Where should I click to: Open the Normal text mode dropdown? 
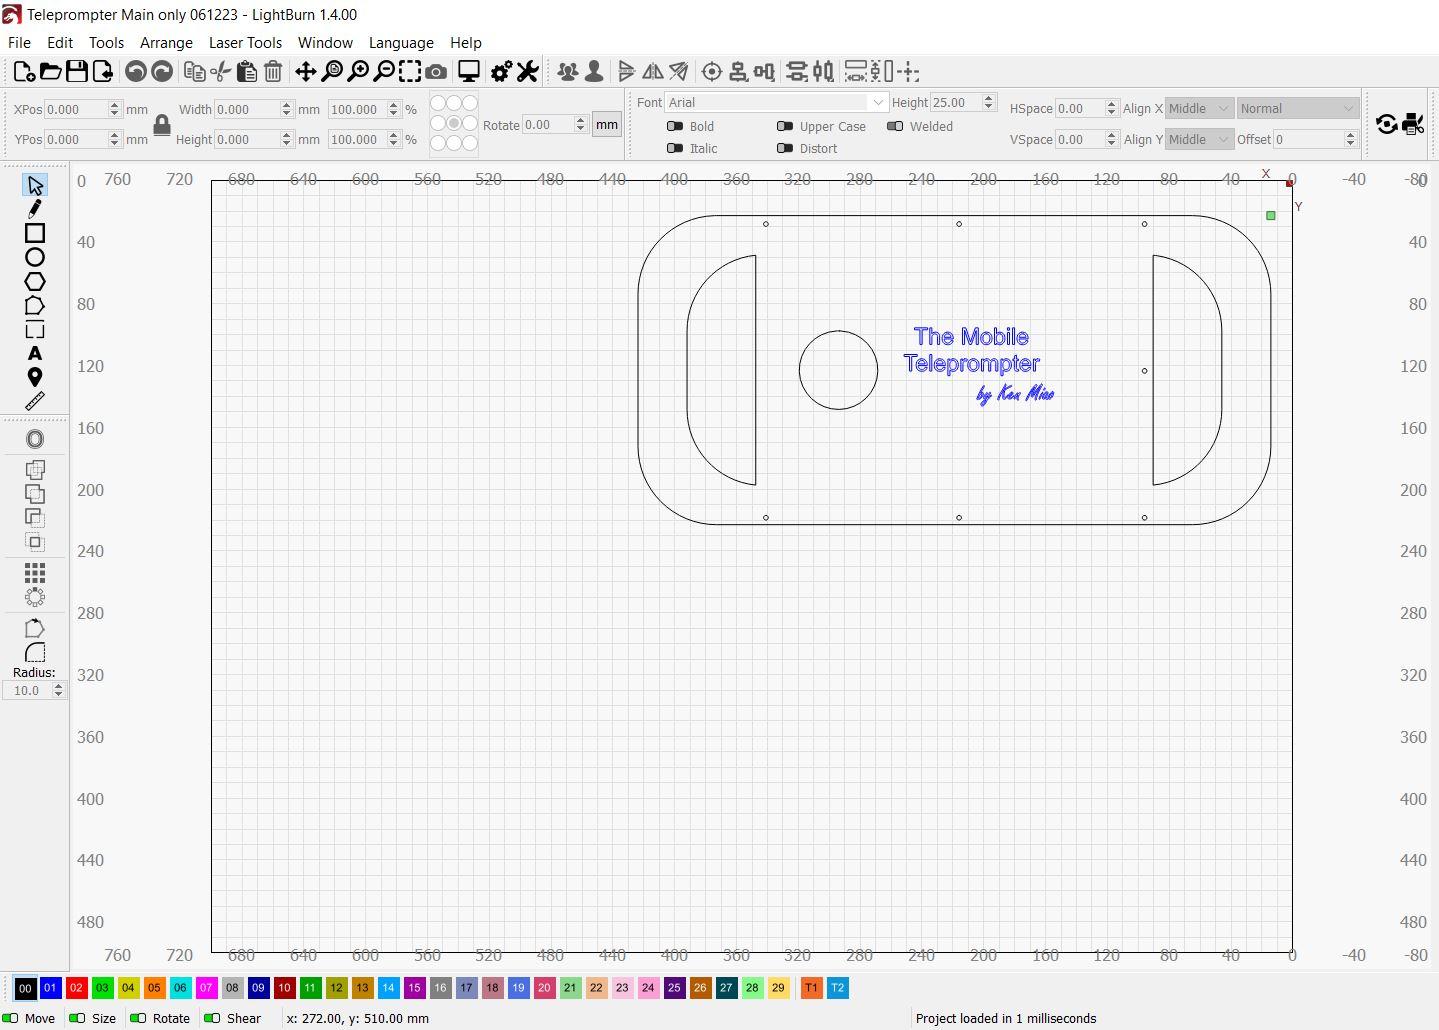pos(1297,108)
